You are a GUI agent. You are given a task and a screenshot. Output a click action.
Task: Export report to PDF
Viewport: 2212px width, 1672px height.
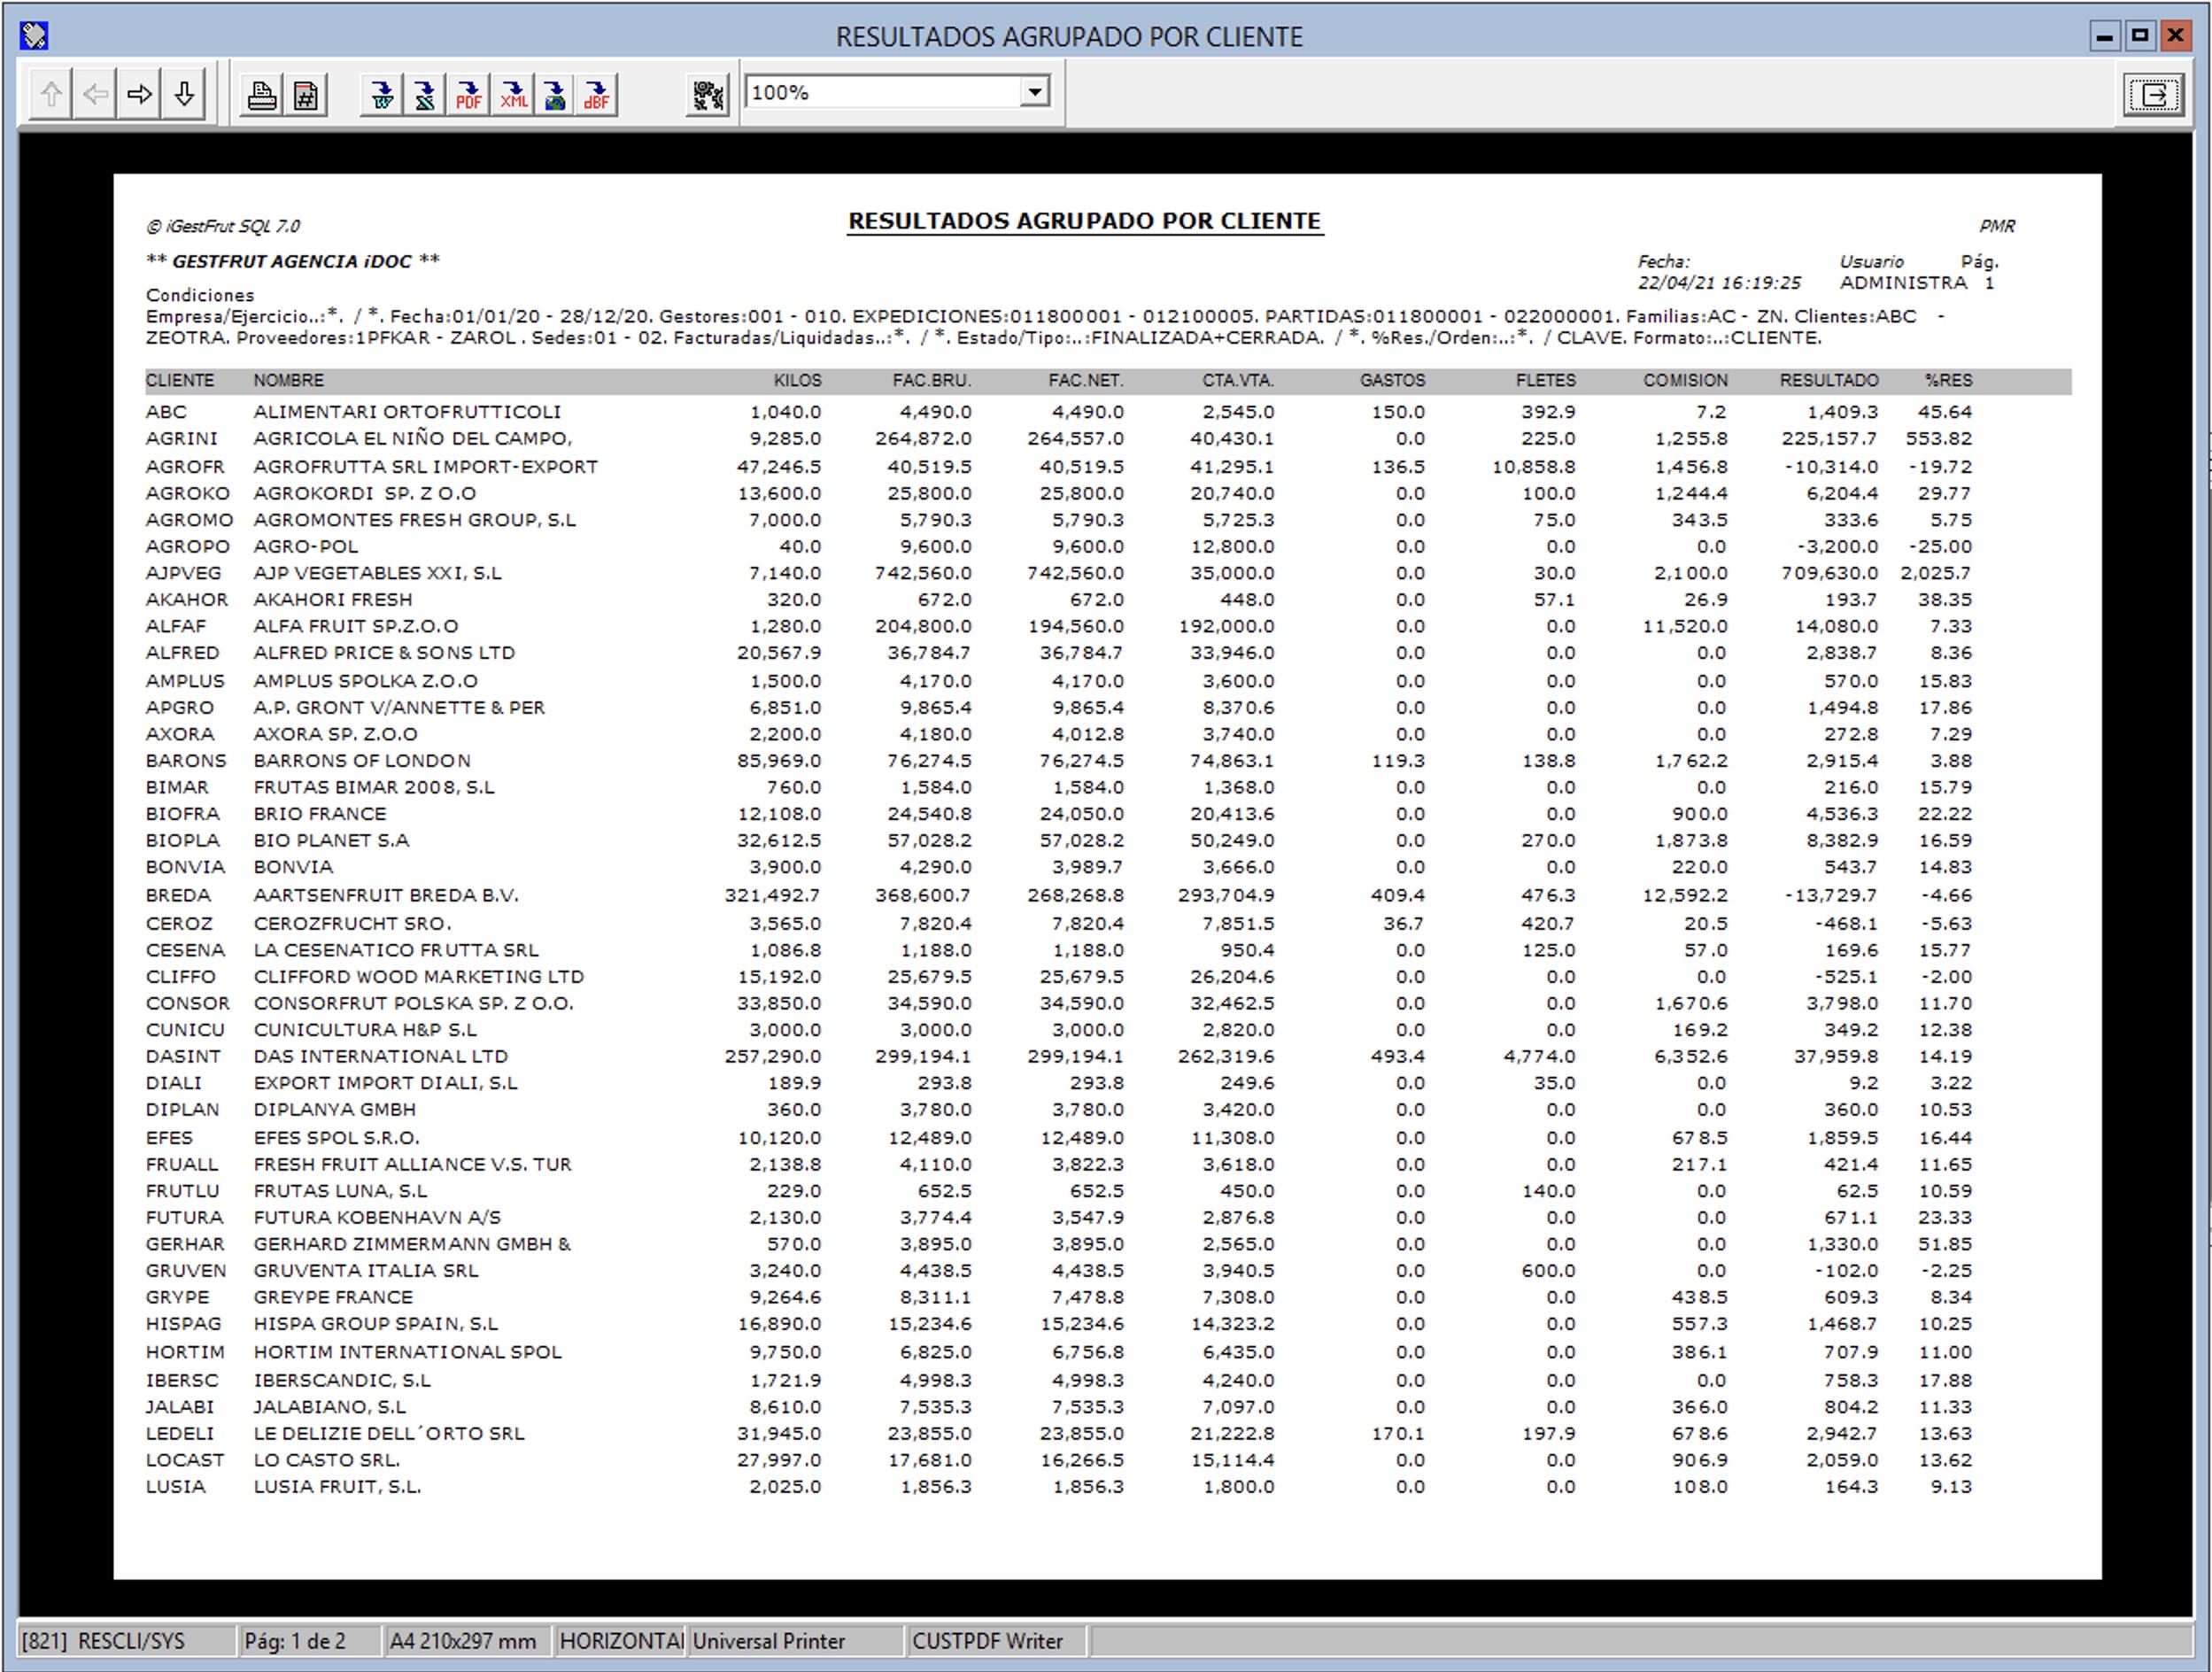tap(468, 96)
